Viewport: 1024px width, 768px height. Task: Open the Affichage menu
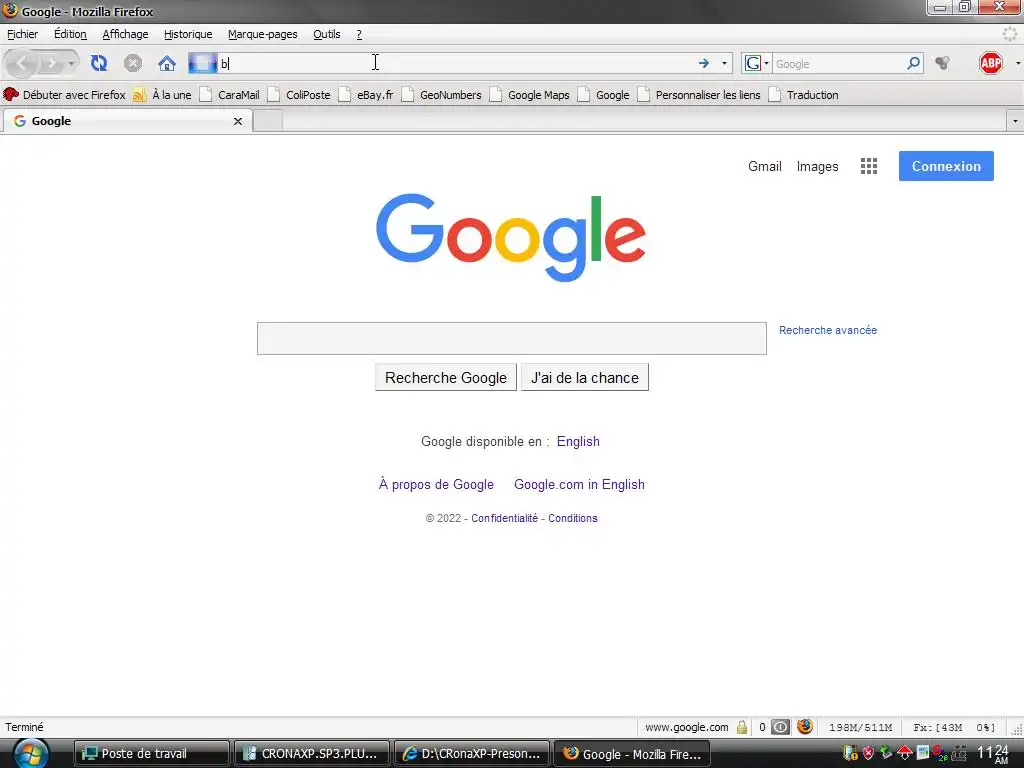coord(125,34)
